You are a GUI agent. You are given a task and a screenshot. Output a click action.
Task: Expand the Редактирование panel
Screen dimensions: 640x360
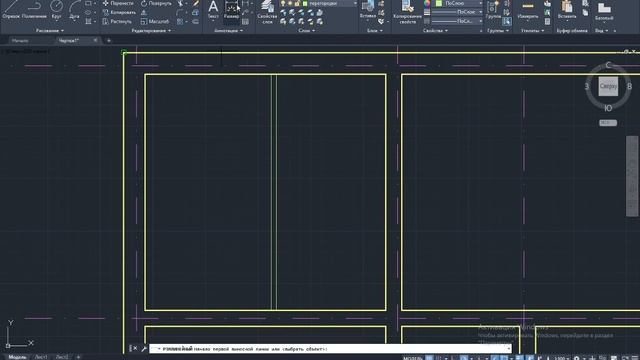point(151,31)
